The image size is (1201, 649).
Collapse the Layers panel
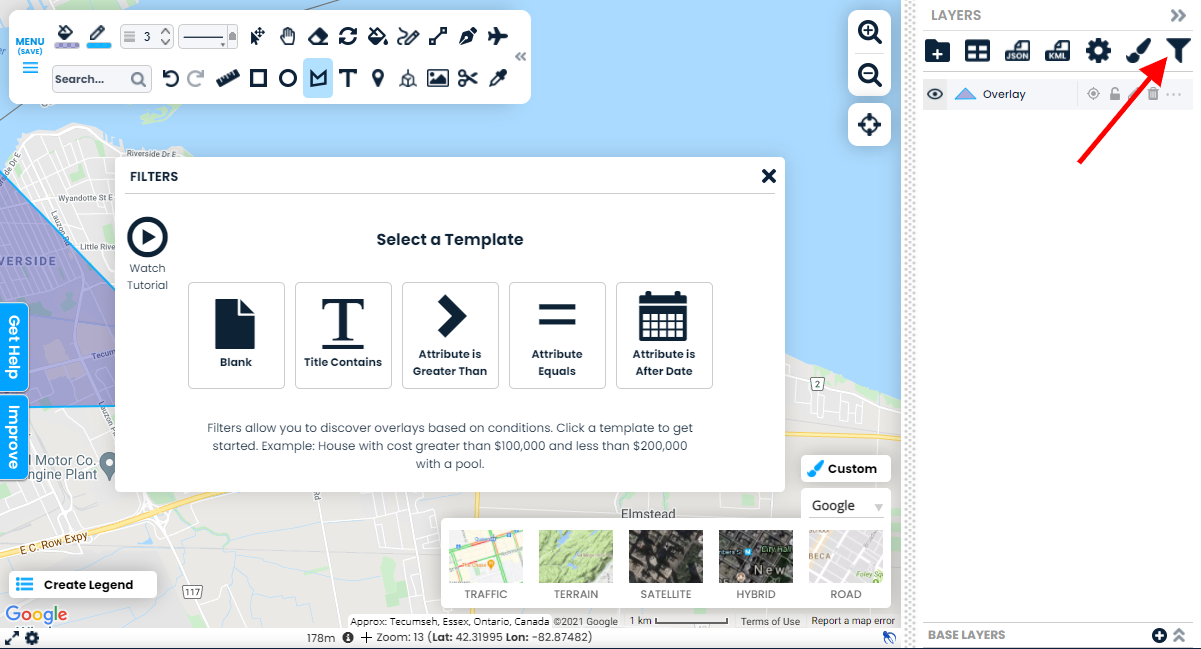(x=1177, y=15)
